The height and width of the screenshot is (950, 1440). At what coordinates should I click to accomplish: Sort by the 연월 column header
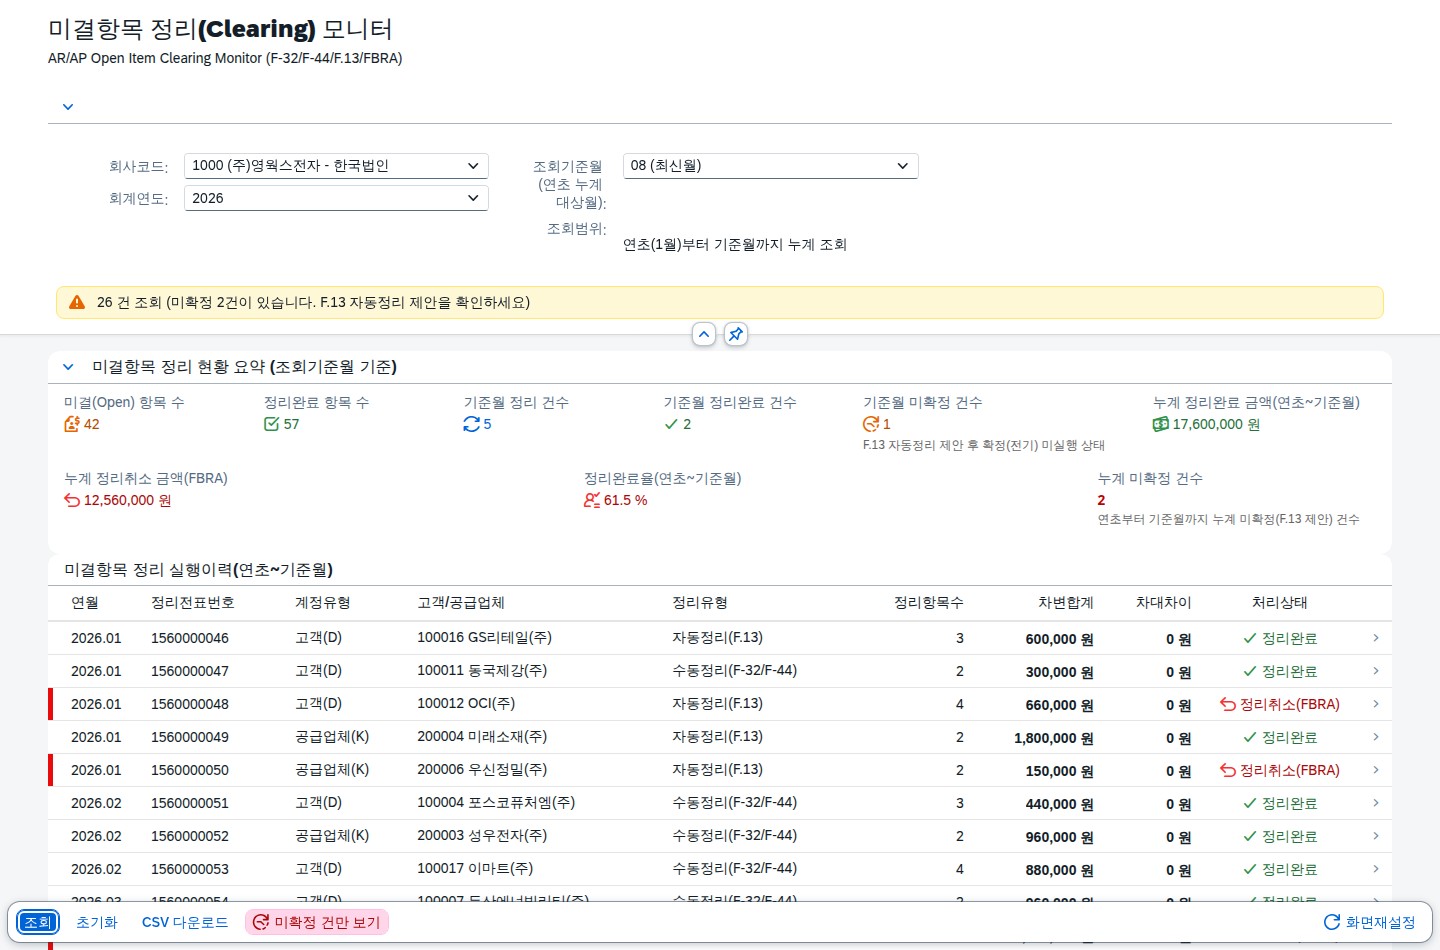coord(85,603)
